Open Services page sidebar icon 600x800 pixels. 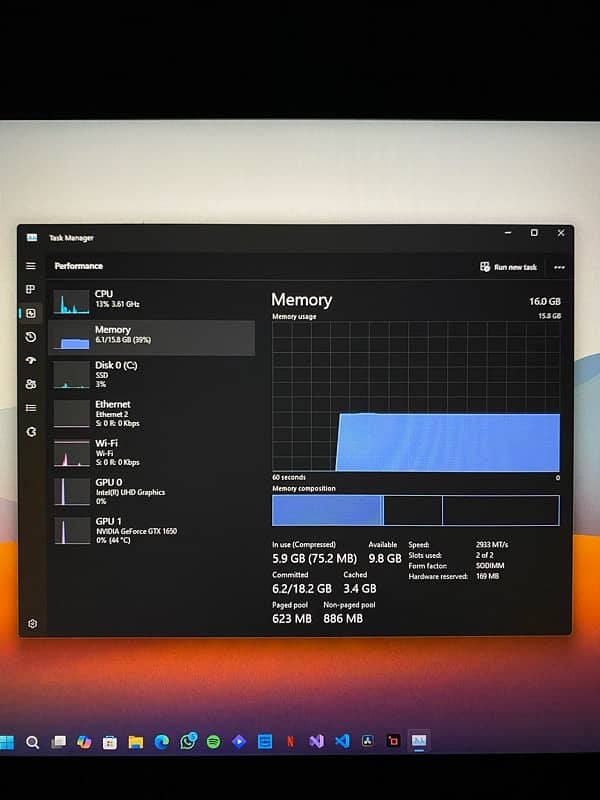[x=31, y=432]
